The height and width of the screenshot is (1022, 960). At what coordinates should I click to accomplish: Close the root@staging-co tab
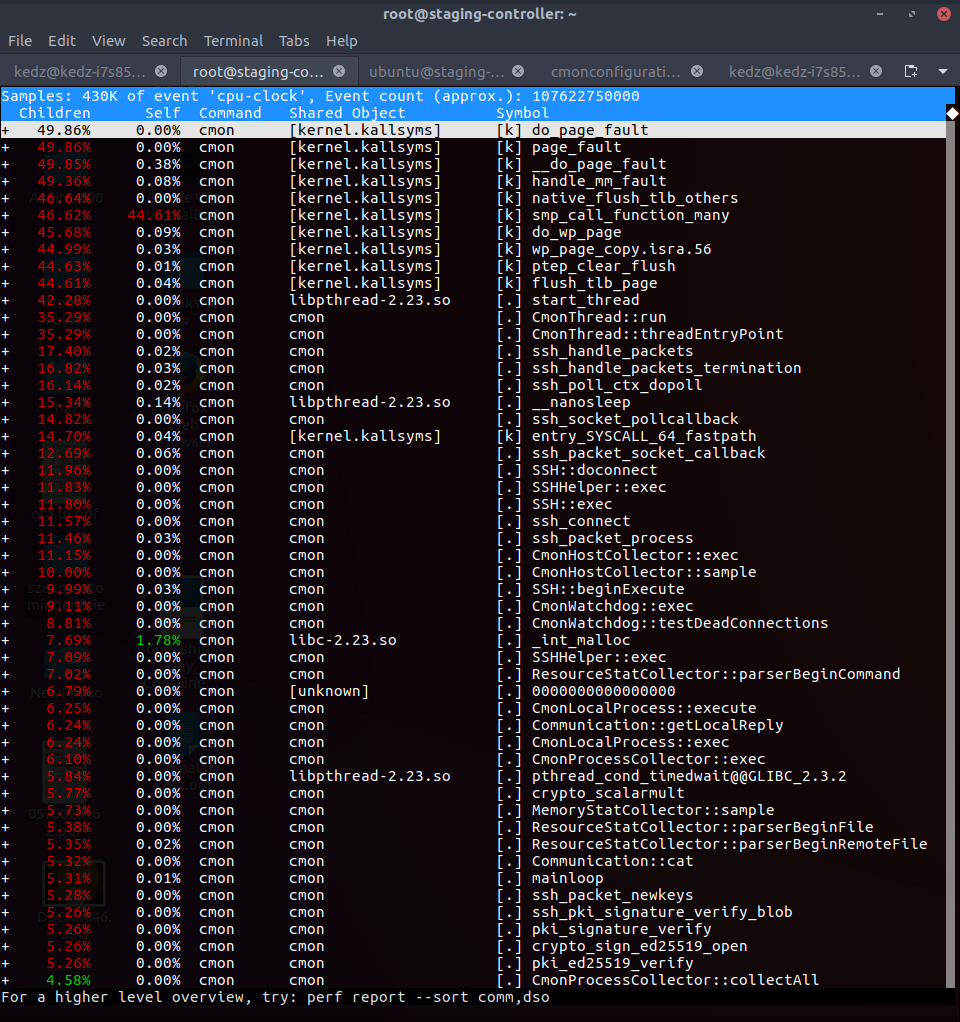pyautogui.click(x=339, y=71)
